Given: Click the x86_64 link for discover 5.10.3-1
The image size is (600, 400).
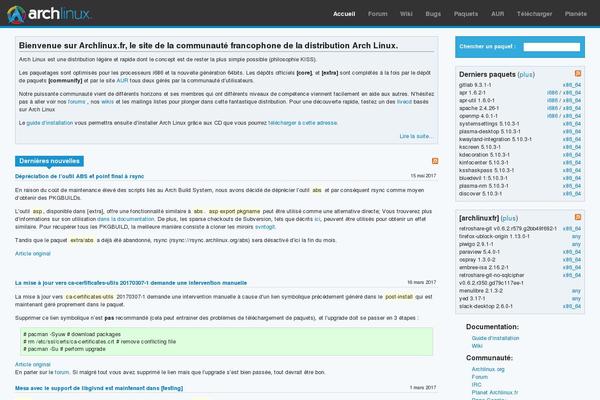Looking at the screenshot, I should coord(572,194).
